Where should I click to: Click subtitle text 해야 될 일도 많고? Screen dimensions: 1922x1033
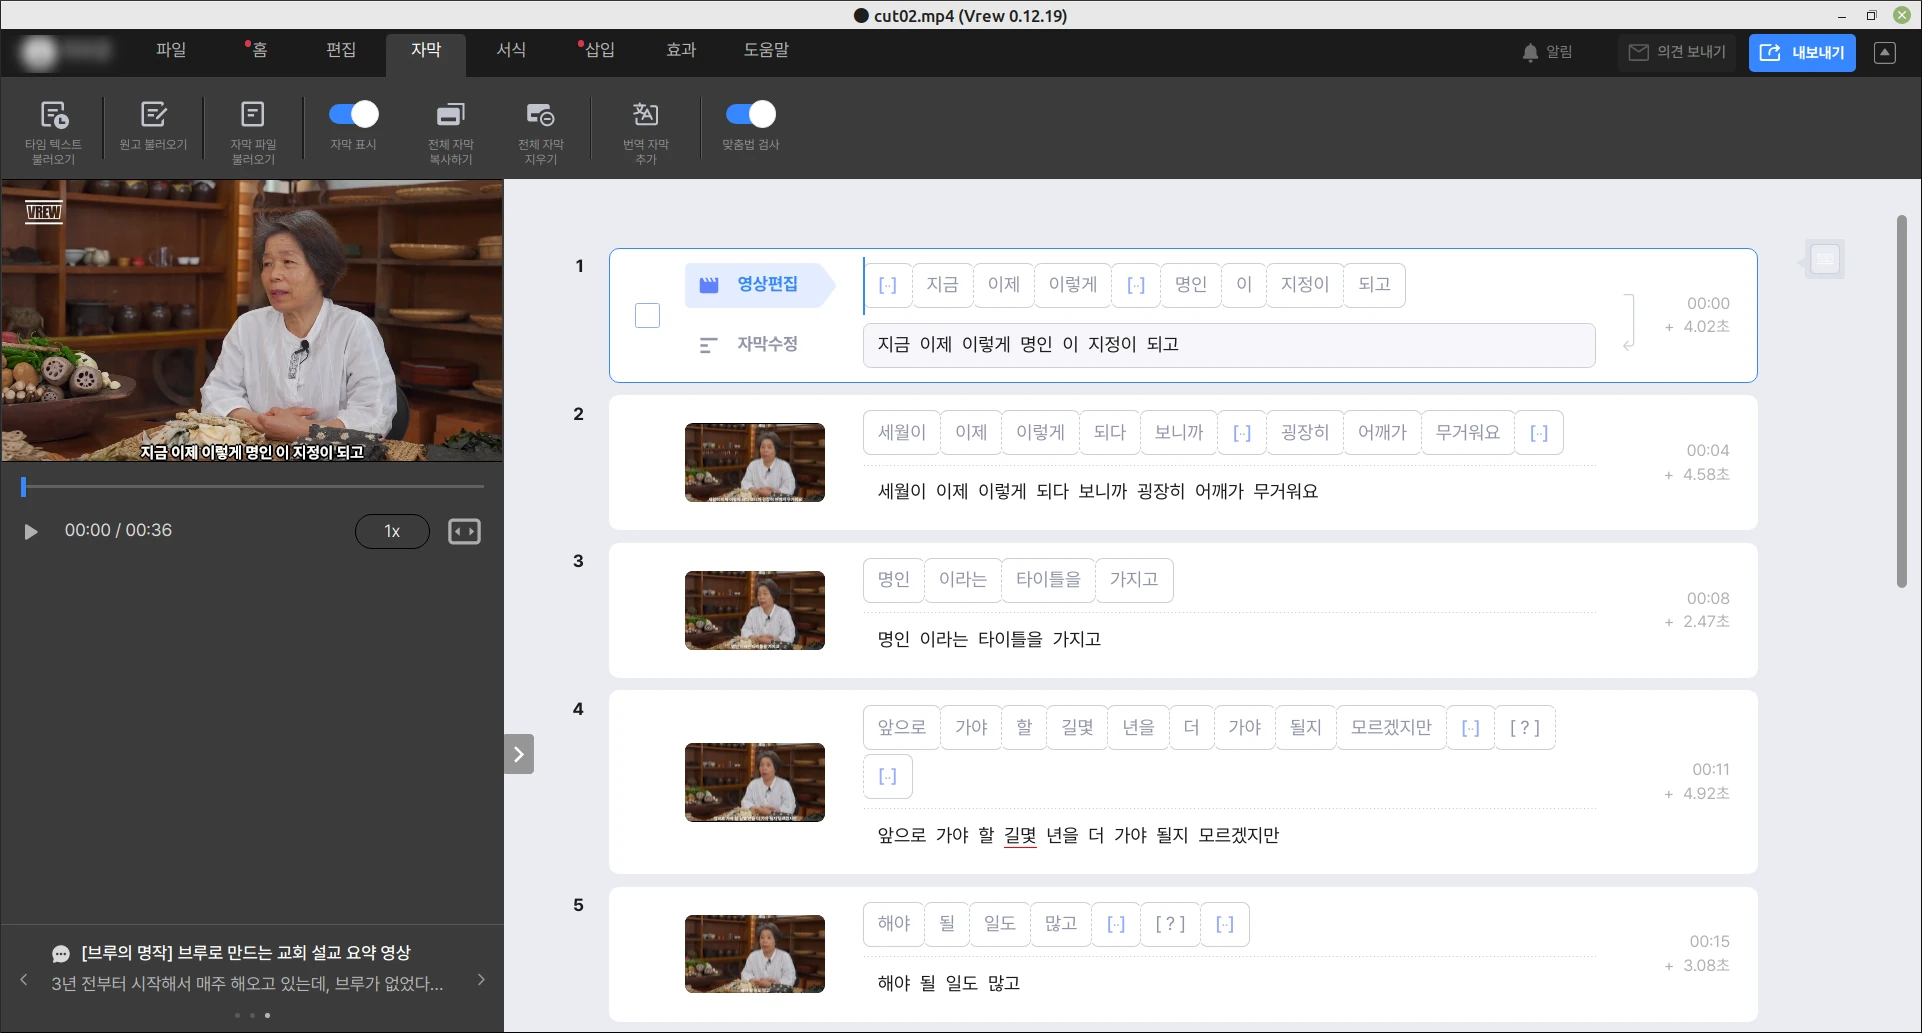948,983
